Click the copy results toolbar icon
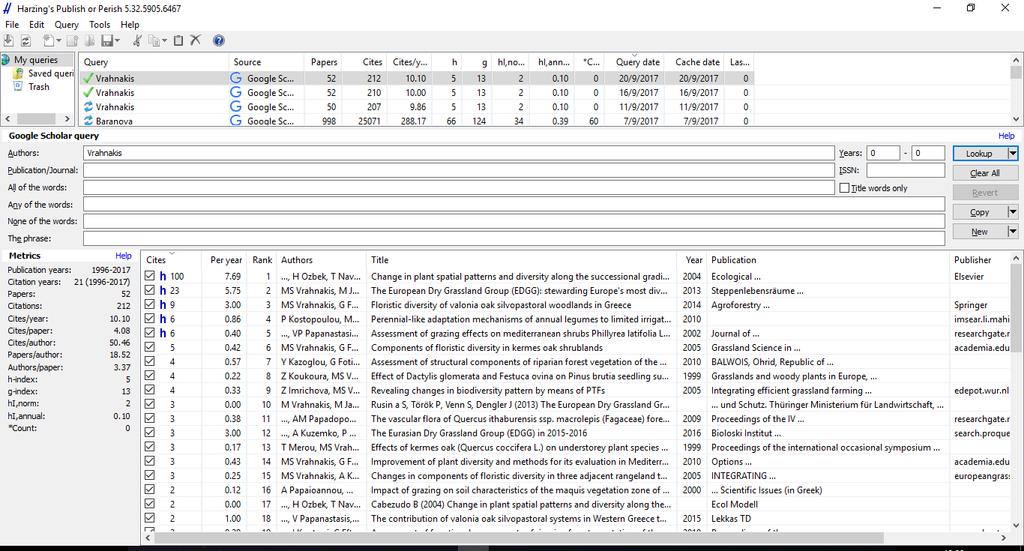Screen dimensions: 1024x551 [x=153, y=40]
